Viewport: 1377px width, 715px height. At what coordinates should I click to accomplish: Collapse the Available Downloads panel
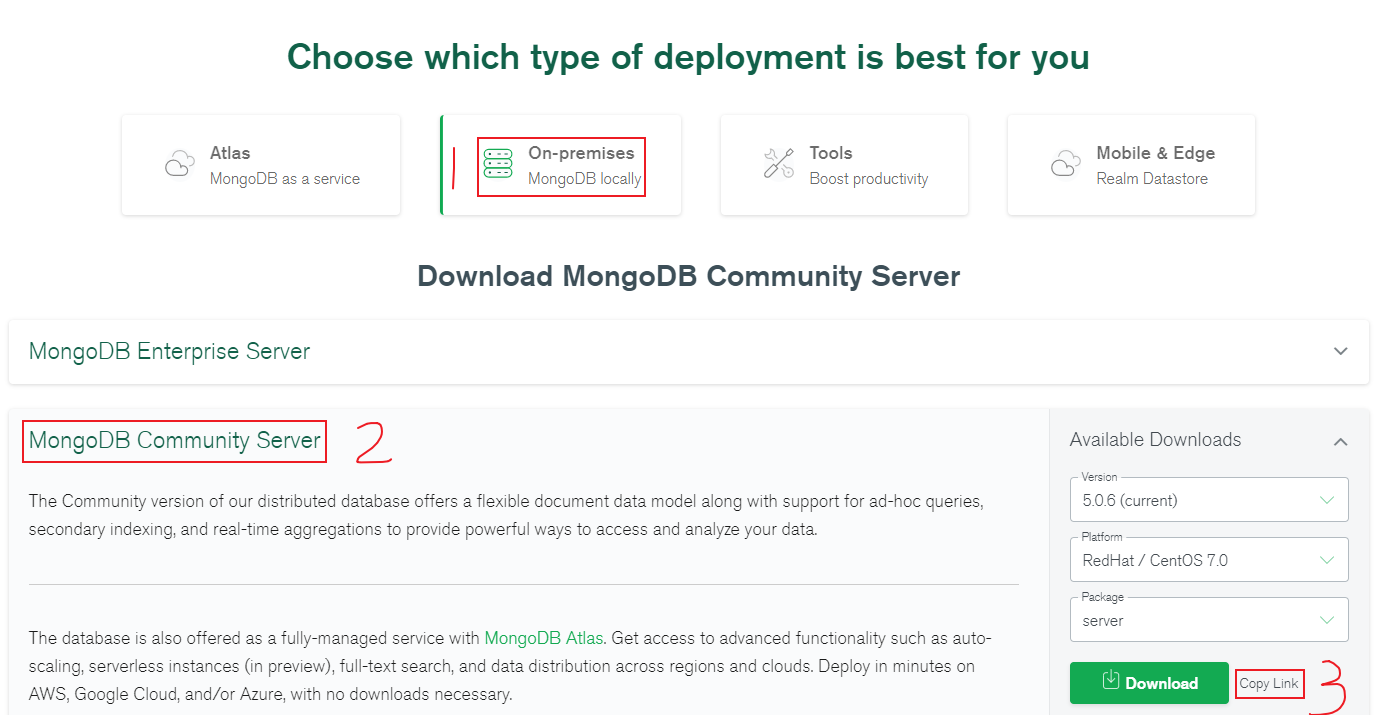(x=1341, y=441)
